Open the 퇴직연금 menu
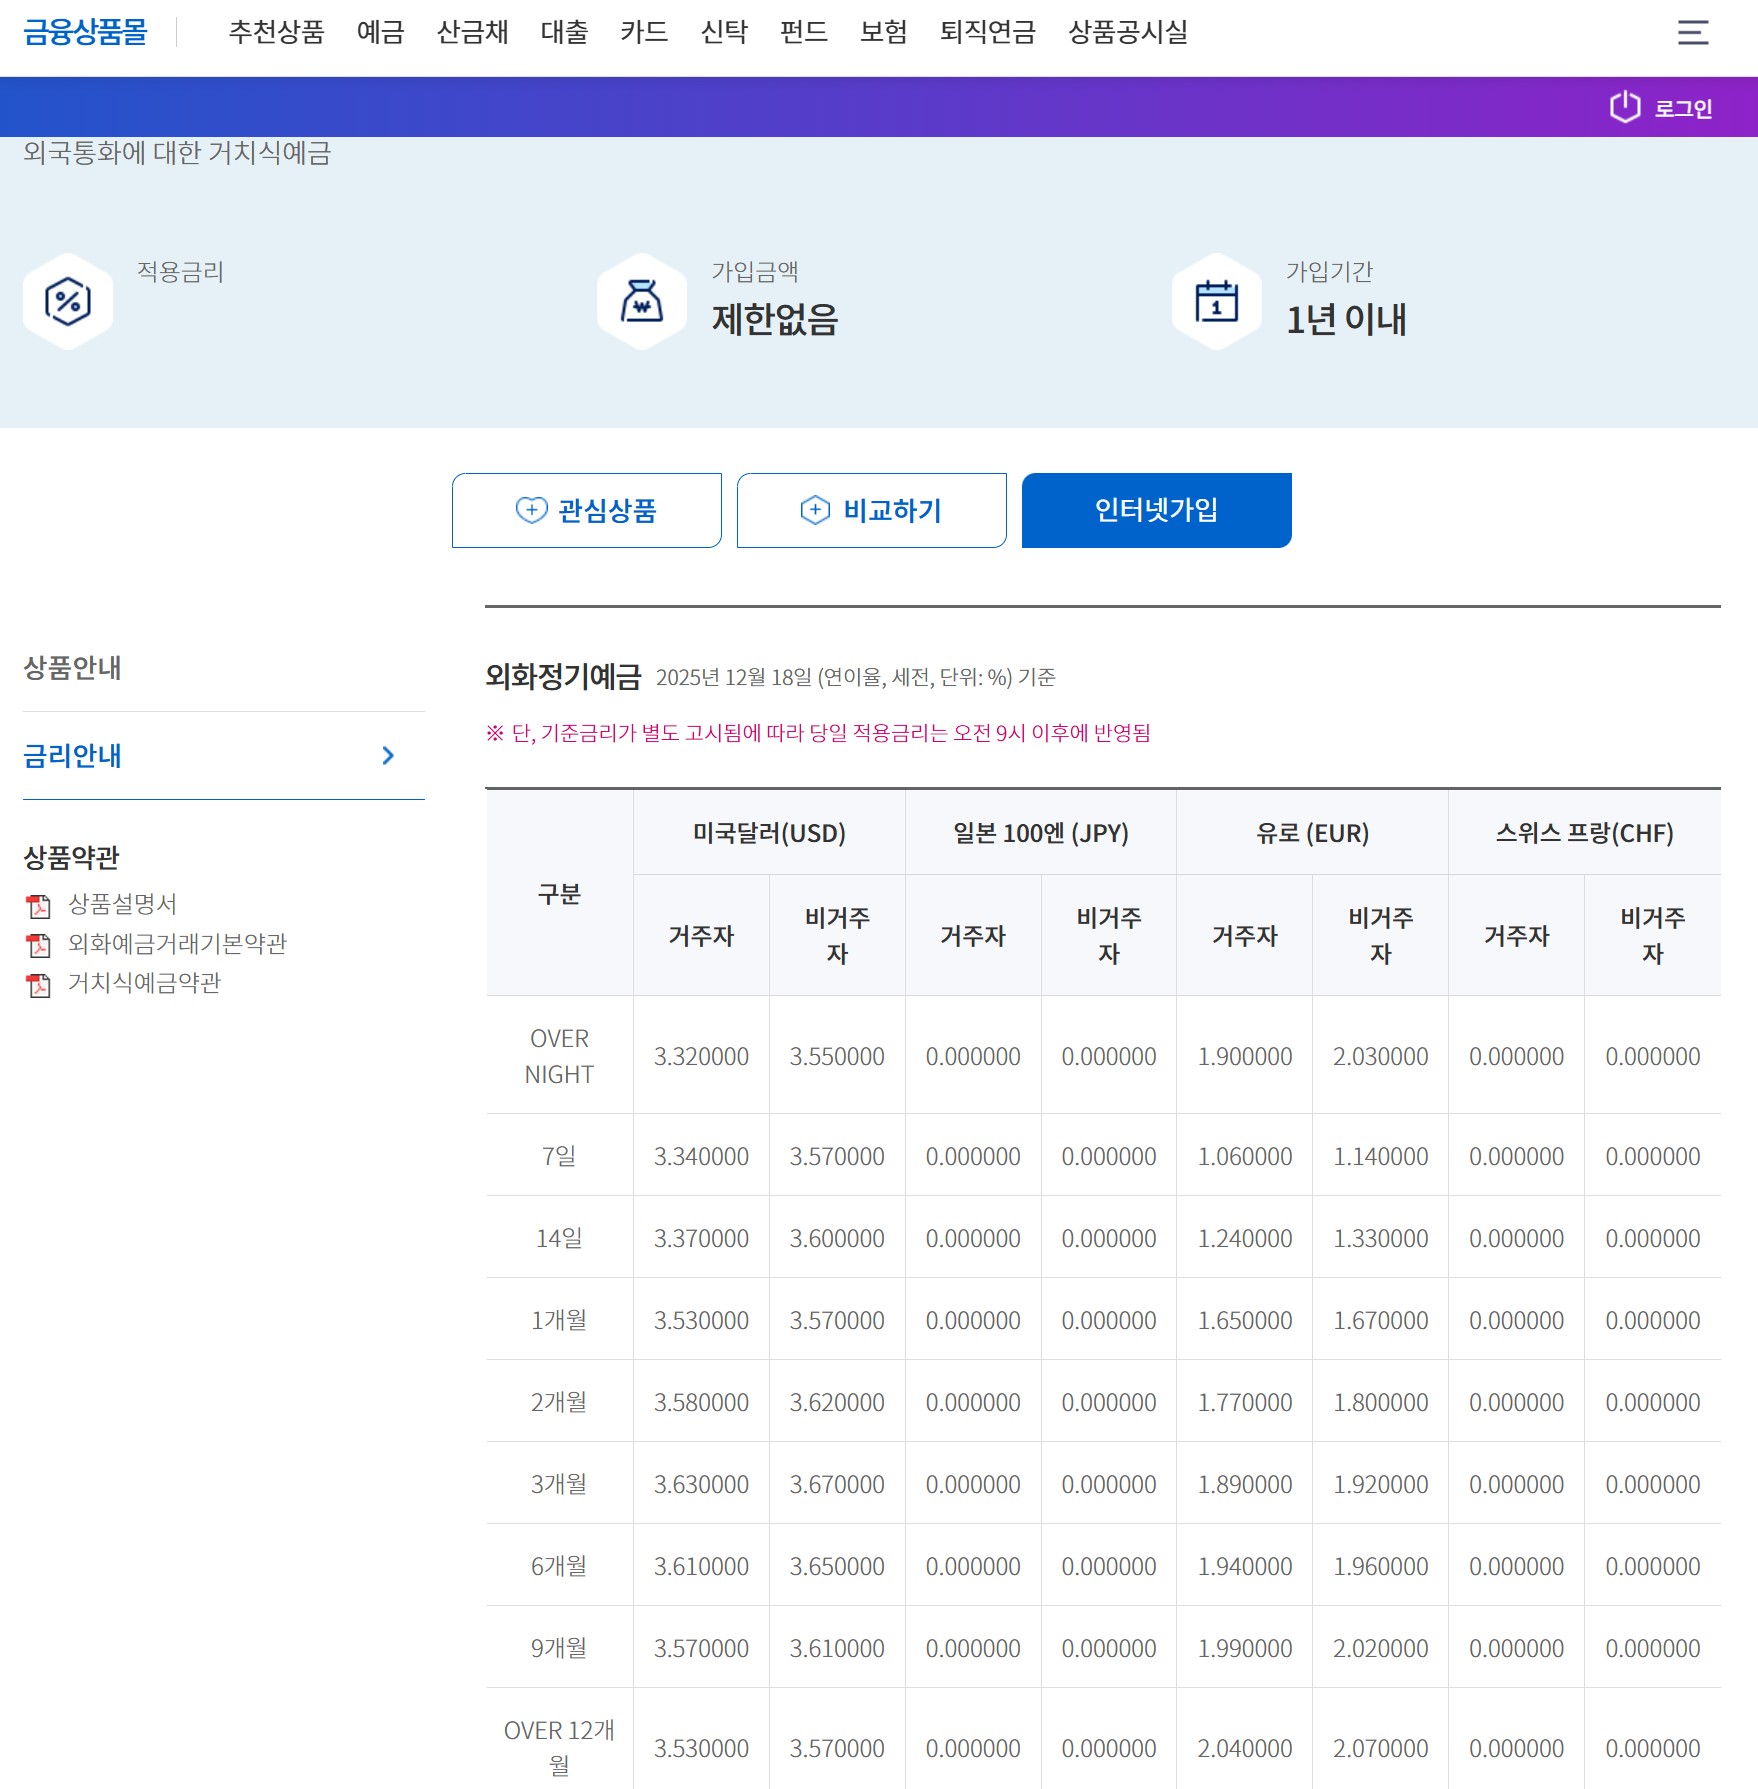 pos(987,33)
